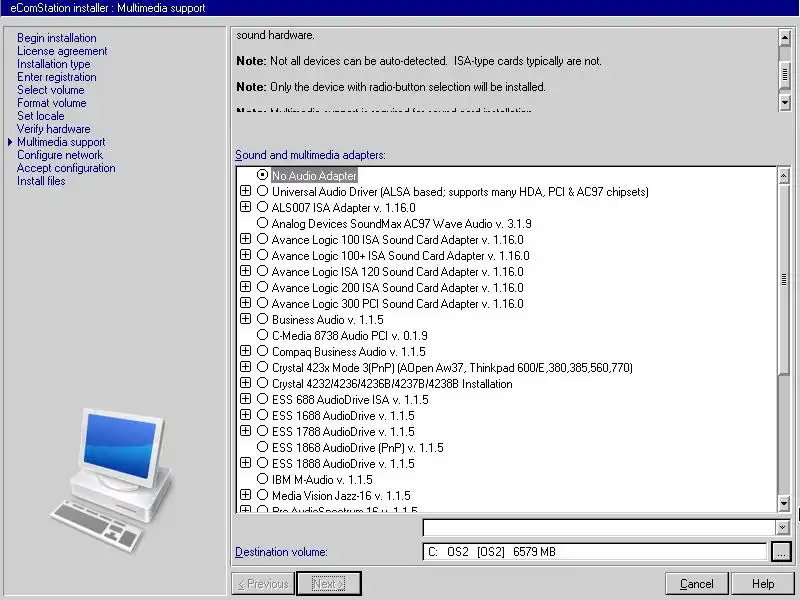Expand the Universal Audio Driver tree node

click(x=245, y=191)
